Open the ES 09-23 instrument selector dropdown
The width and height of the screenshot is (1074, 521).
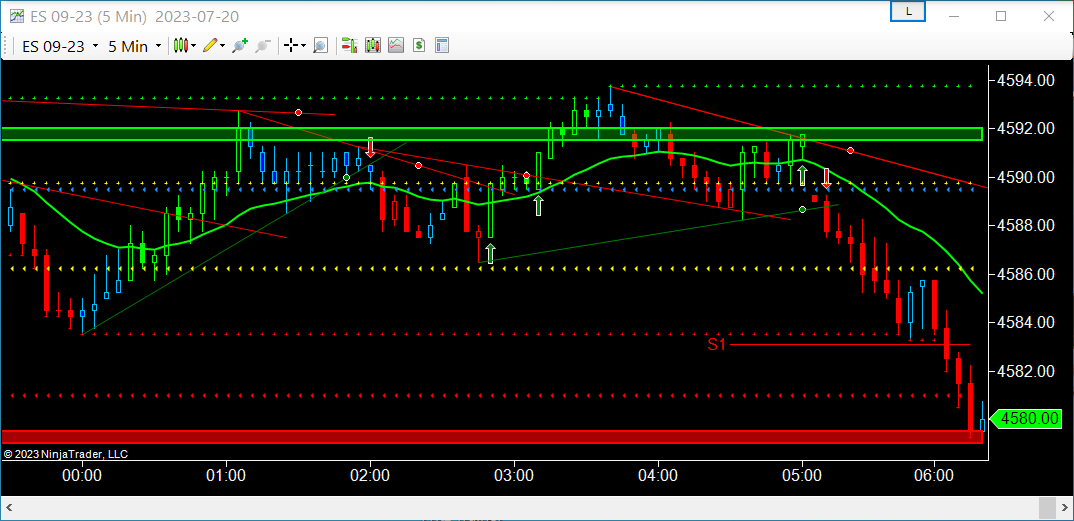pos(60,46)
